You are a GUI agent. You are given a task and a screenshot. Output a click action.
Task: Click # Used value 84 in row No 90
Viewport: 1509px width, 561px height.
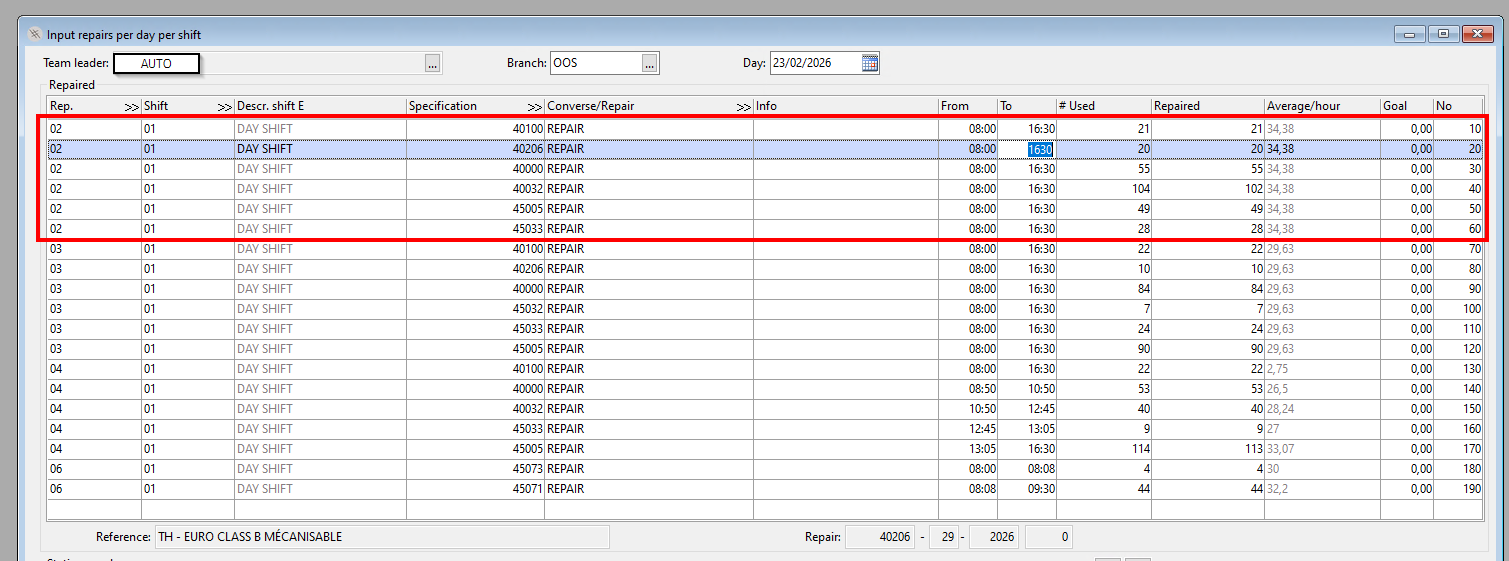[x=1103, y=289]
